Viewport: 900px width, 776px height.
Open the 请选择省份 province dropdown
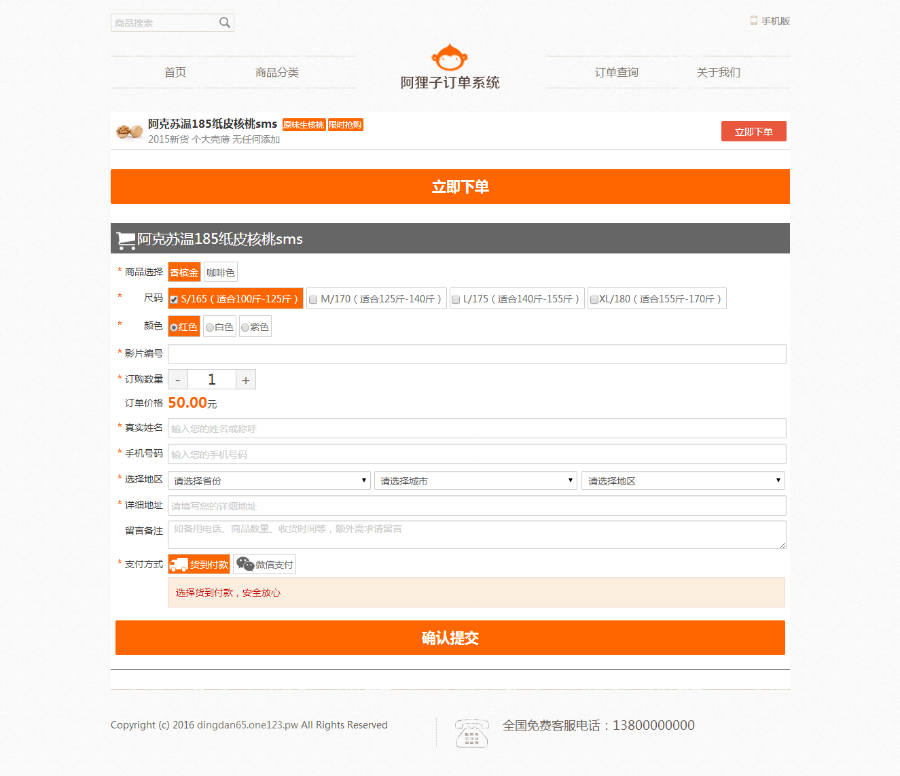270,480
